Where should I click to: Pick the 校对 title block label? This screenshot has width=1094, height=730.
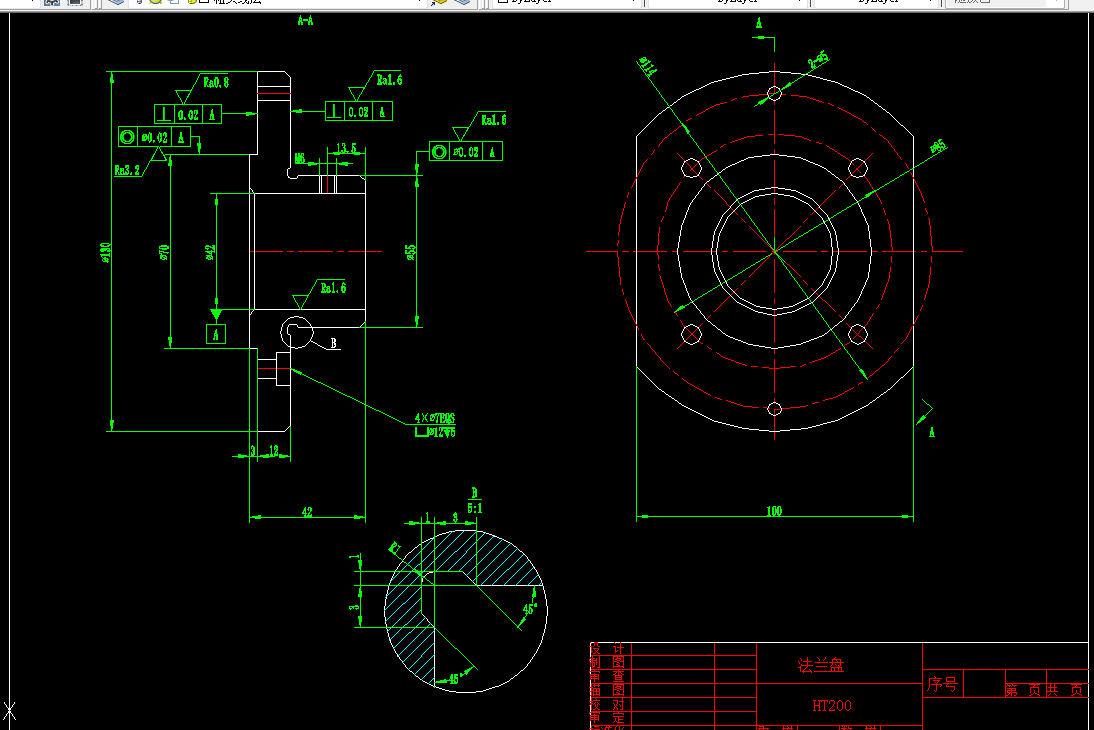[607, 704]
